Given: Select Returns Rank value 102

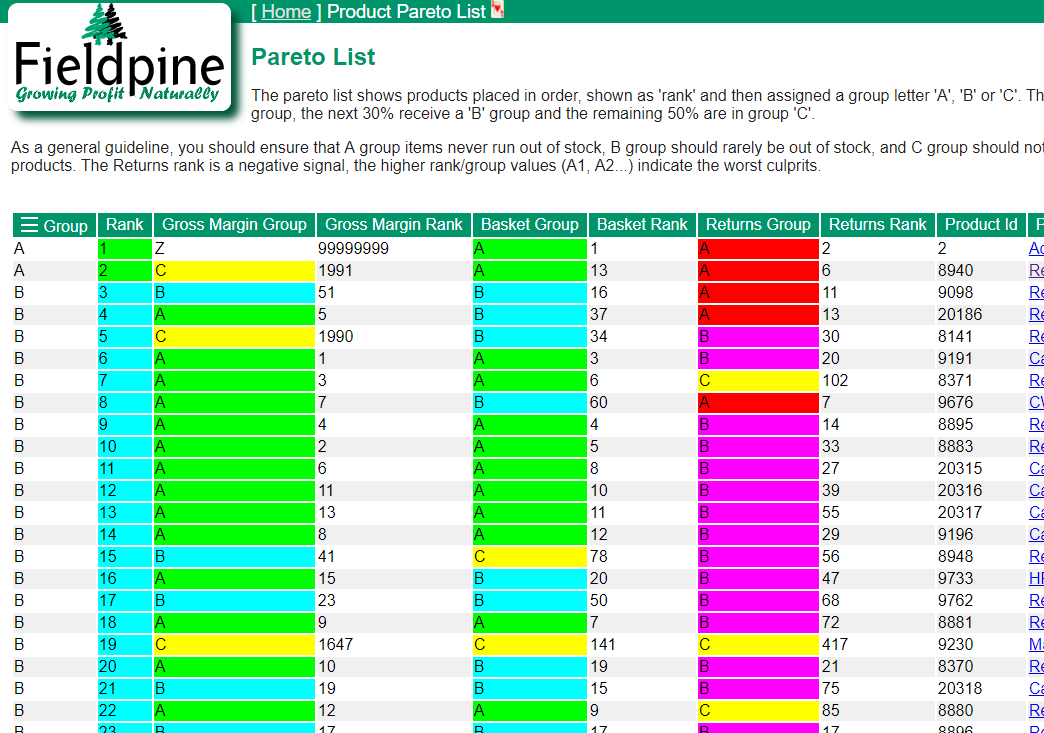Looking at the screenshot, I should (x=835, y=381).
